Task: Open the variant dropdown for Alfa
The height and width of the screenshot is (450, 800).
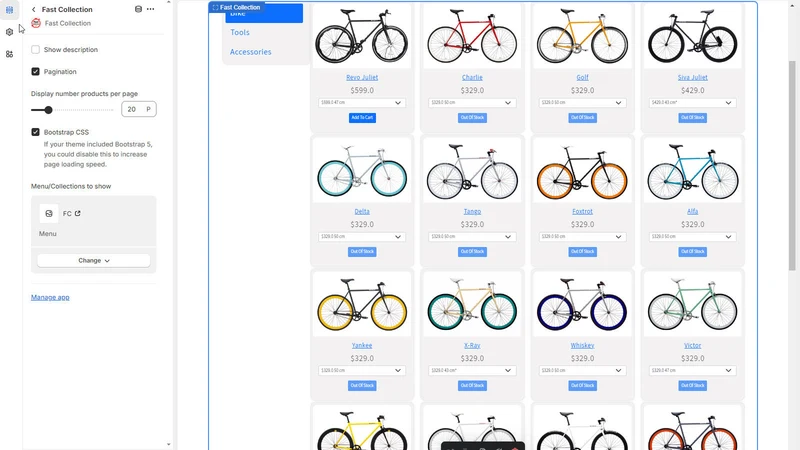Action: [692, 237]
